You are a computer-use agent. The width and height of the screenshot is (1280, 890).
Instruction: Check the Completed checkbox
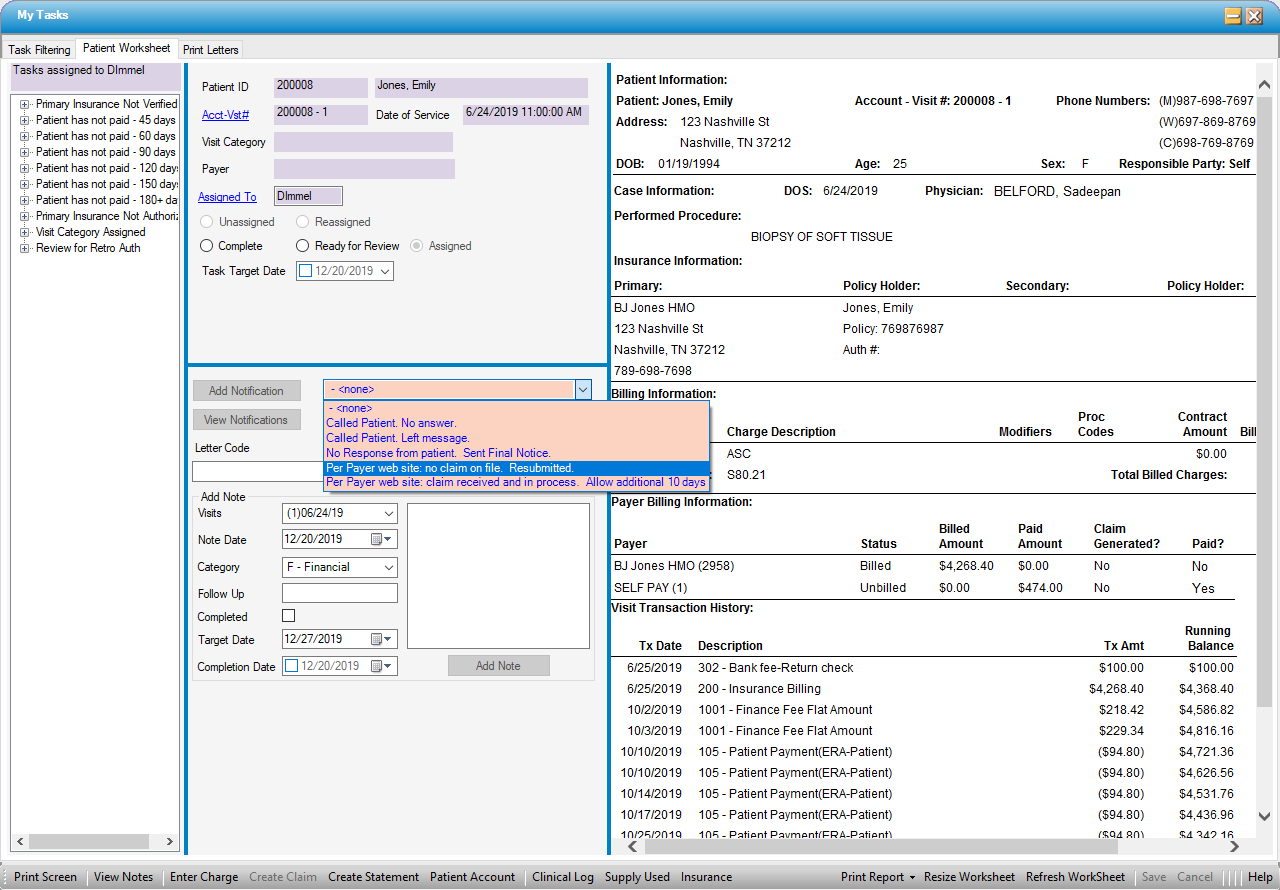(x=289, y=616)
